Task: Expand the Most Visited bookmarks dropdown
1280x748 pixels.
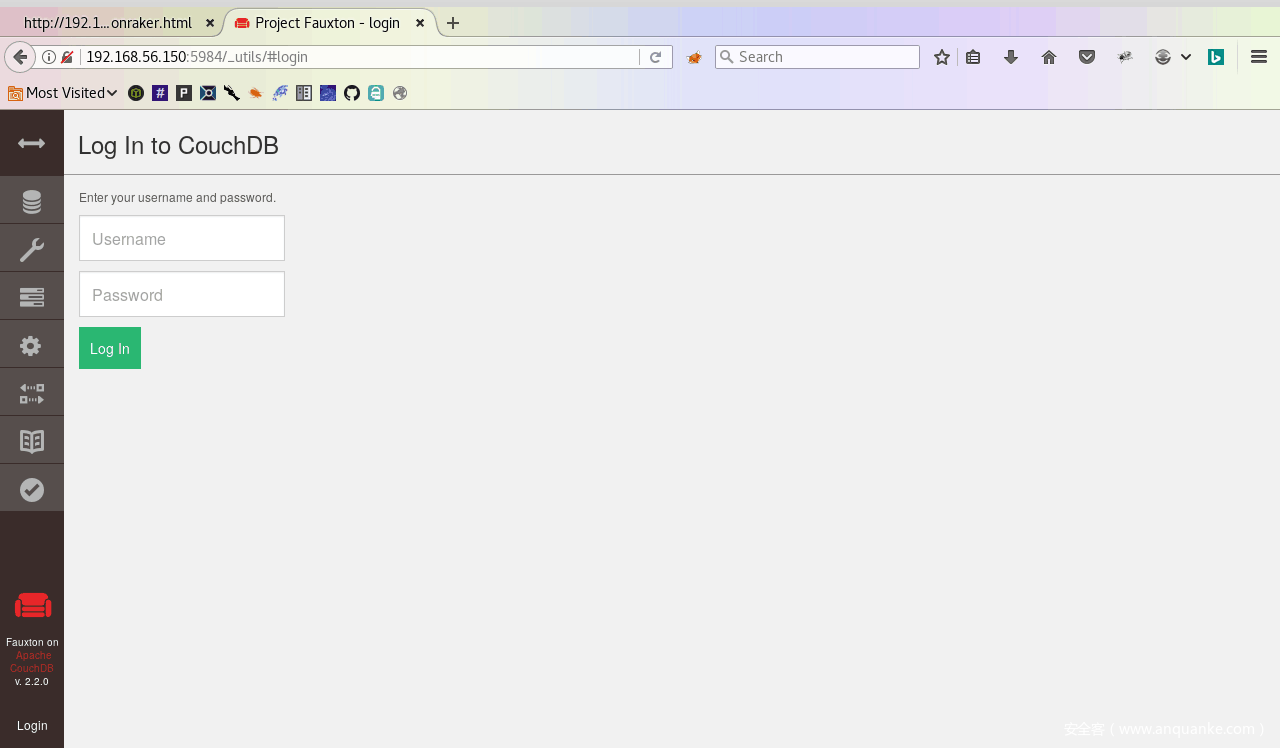Action: tap(62, 93)
